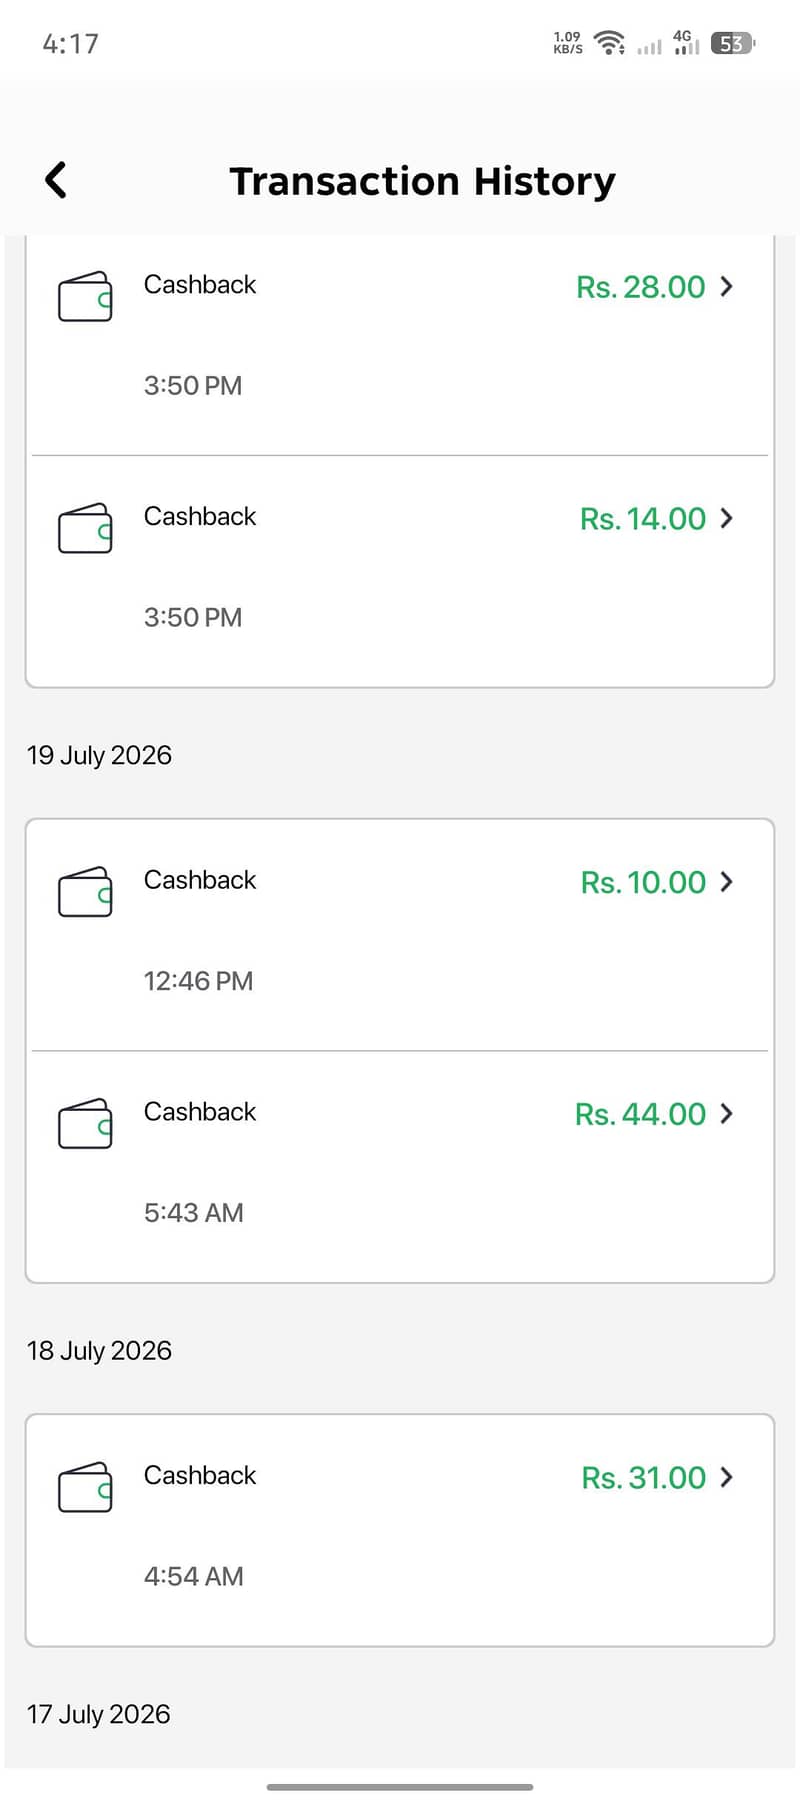The height and width of the screenshot is (1804, 800).
Task: Open chevron next to Rs. 44.00
Action: point(727,1113)
